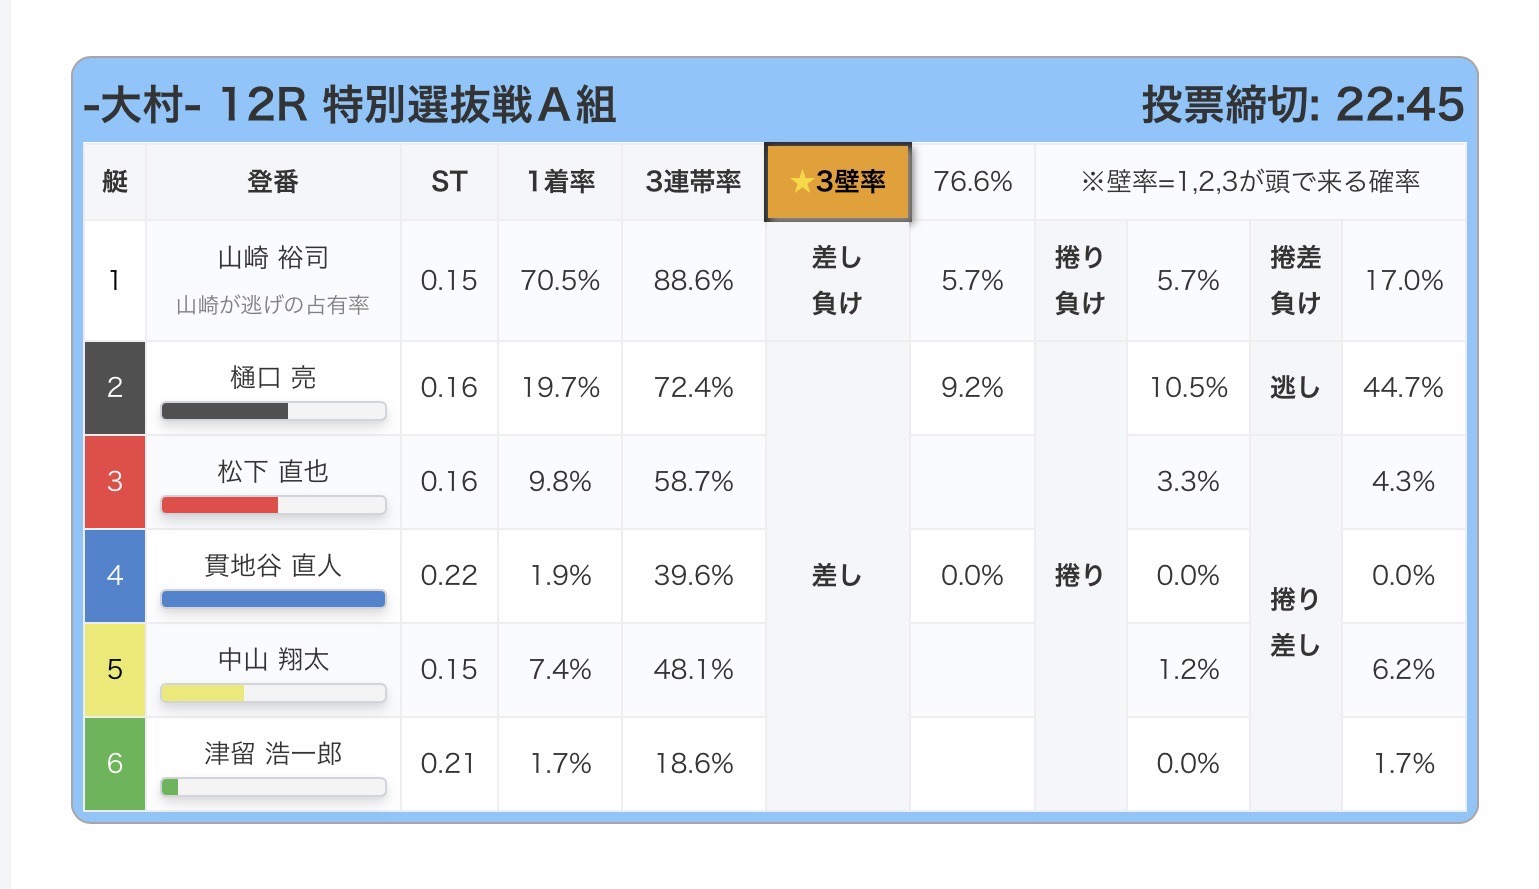Click 中山 翔太 yellow progress bar
The width and height of the screenshot is (1539, 889).
tap(273, 693)
